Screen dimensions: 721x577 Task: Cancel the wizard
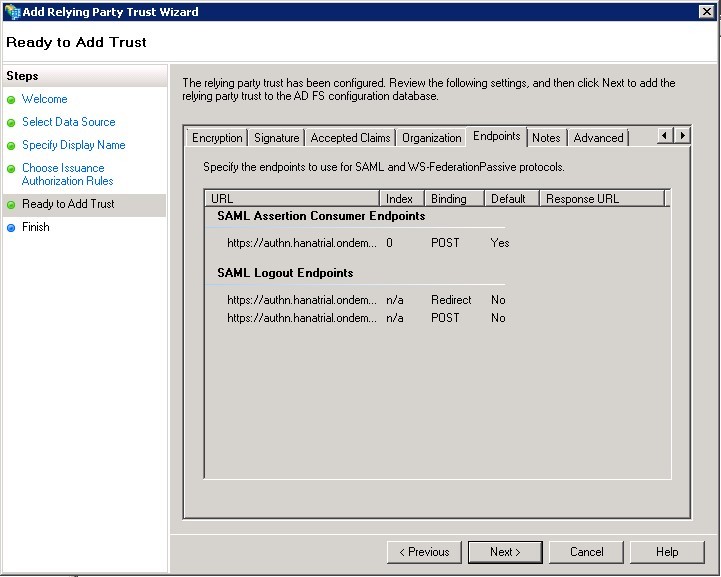pyautogui.click(x=587, y=552)
